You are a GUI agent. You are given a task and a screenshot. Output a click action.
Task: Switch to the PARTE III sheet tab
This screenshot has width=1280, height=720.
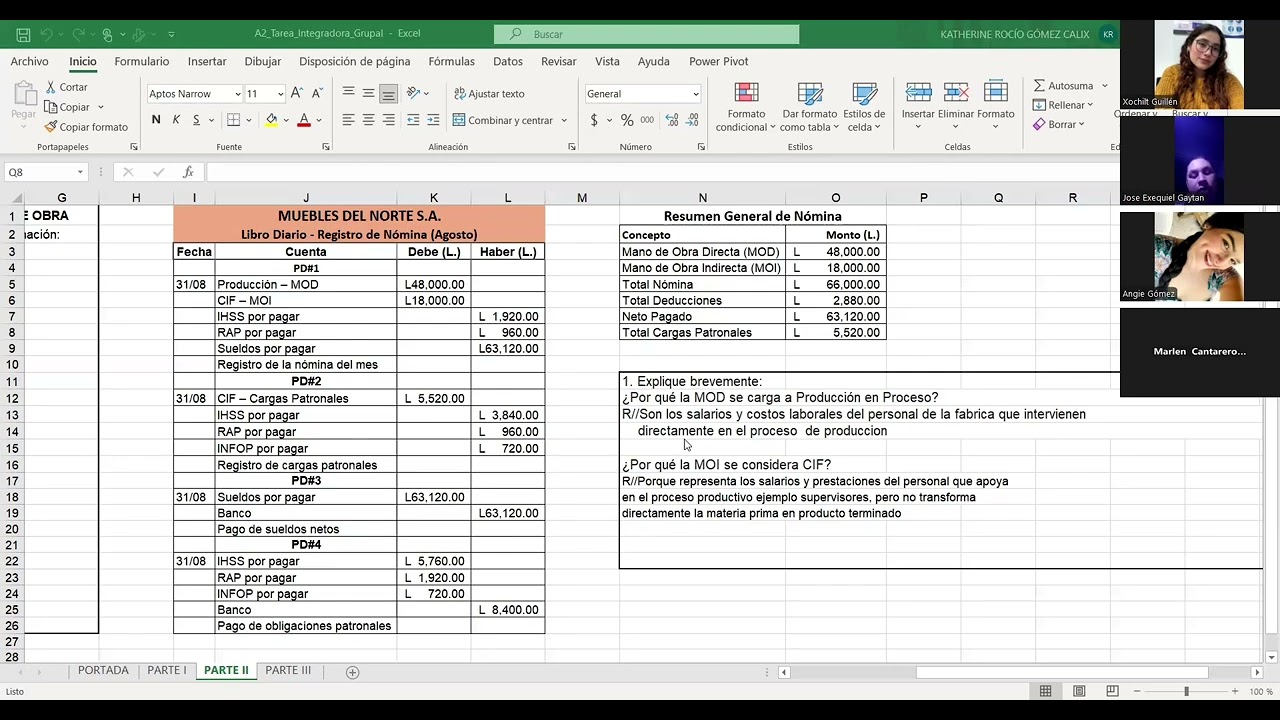coord(288,670)
